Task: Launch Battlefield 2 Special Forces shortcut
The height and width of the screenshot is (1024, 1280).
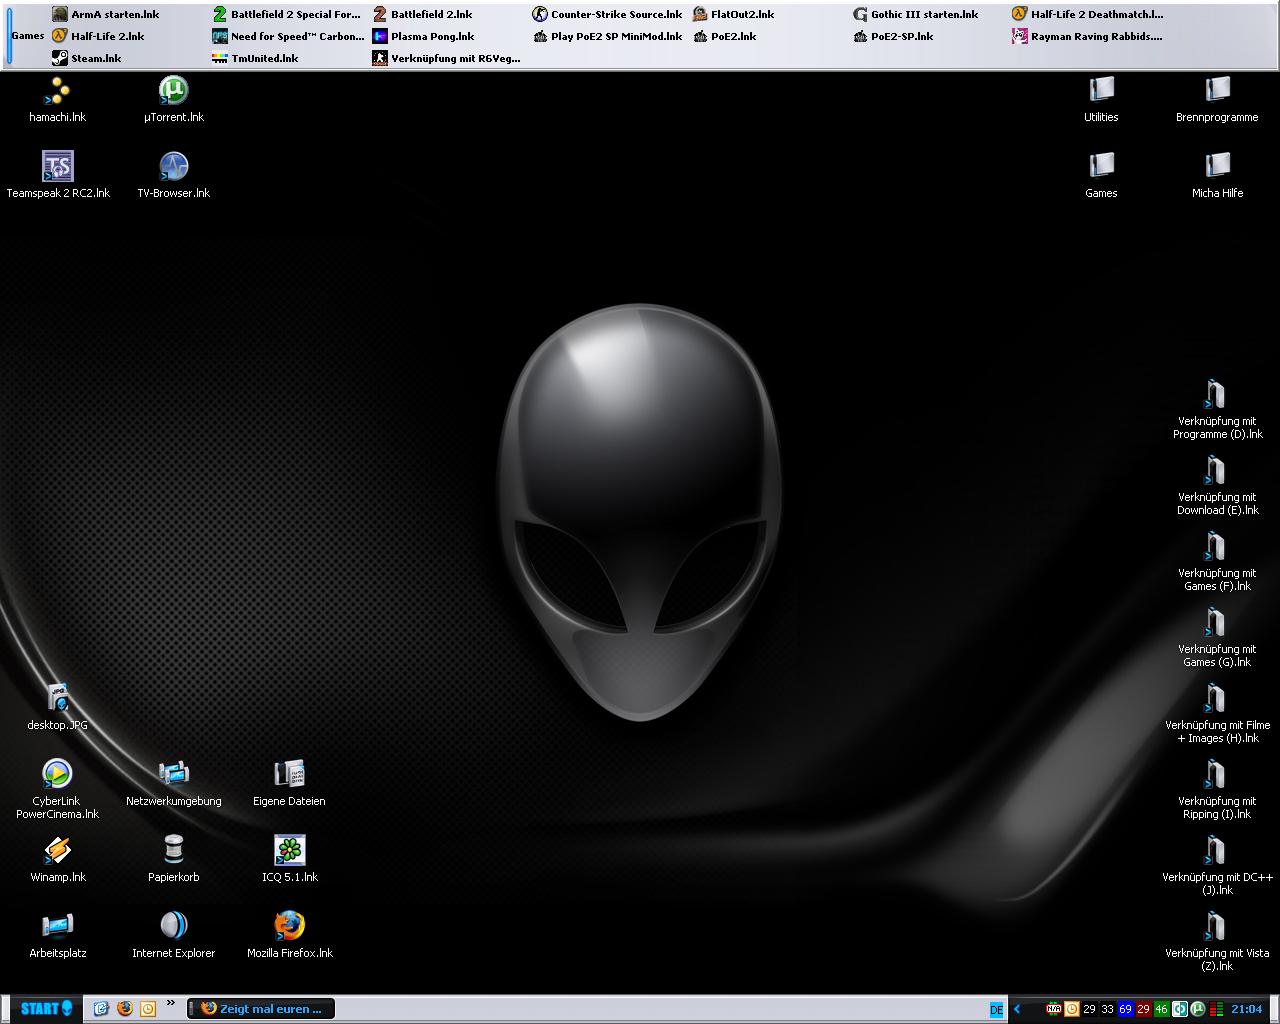Action: coord(287,14)
